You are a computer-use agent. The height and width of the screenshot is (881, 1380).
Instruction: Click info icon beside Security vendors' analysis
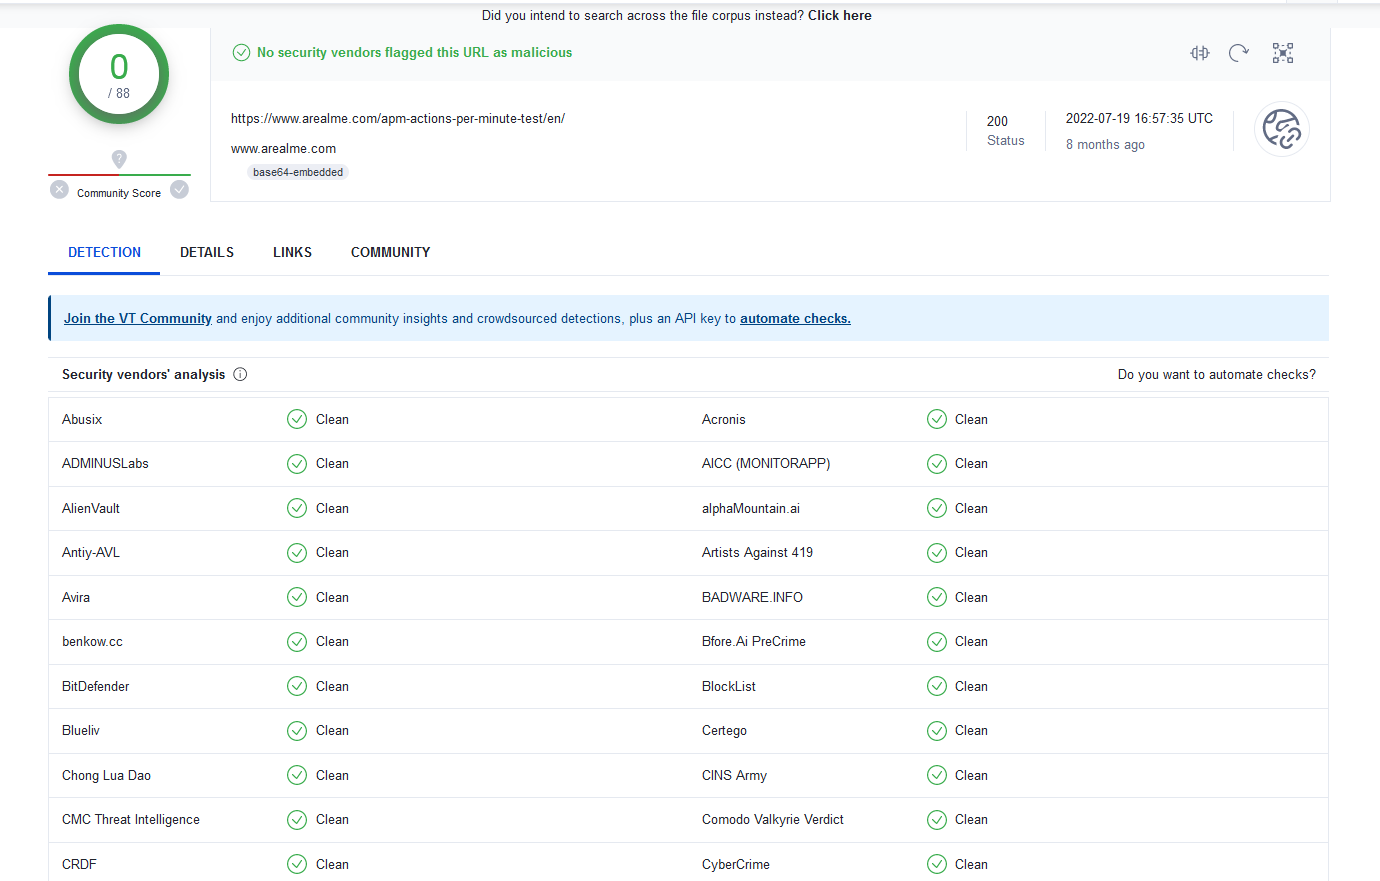[x=240, y=374]
